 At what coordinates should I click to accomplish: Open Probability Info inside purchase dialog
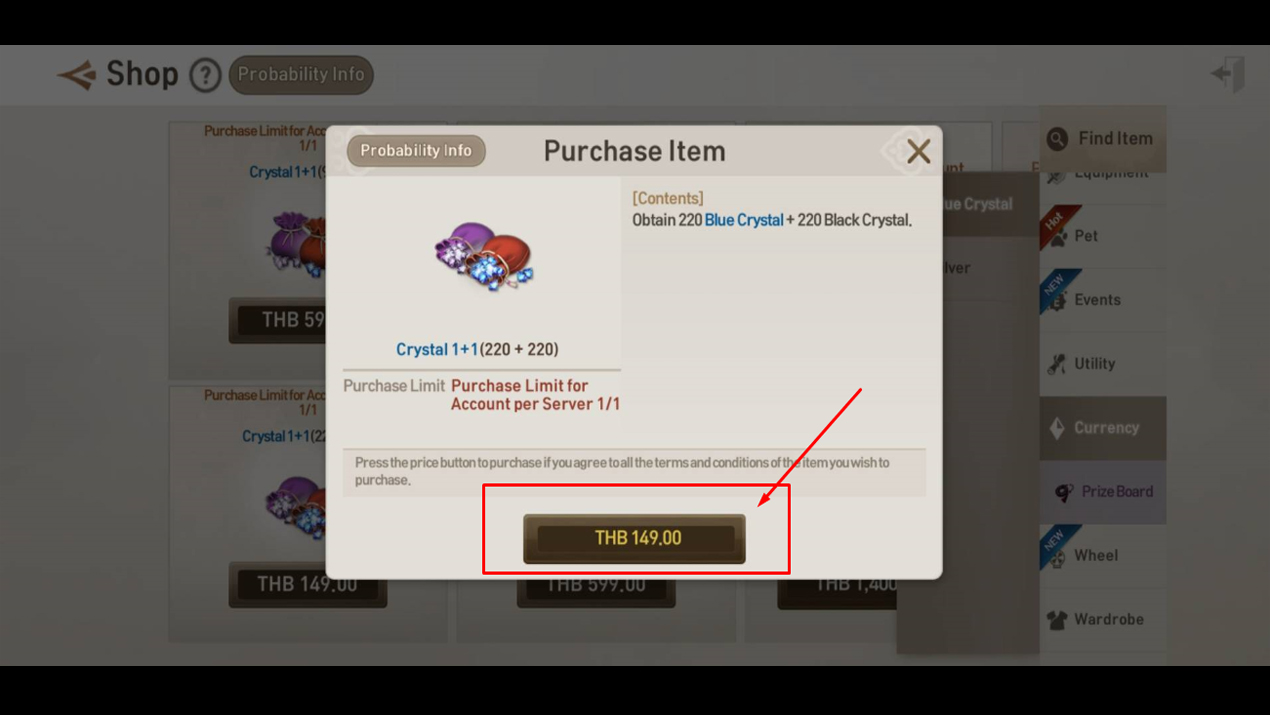tap(416, 150)
